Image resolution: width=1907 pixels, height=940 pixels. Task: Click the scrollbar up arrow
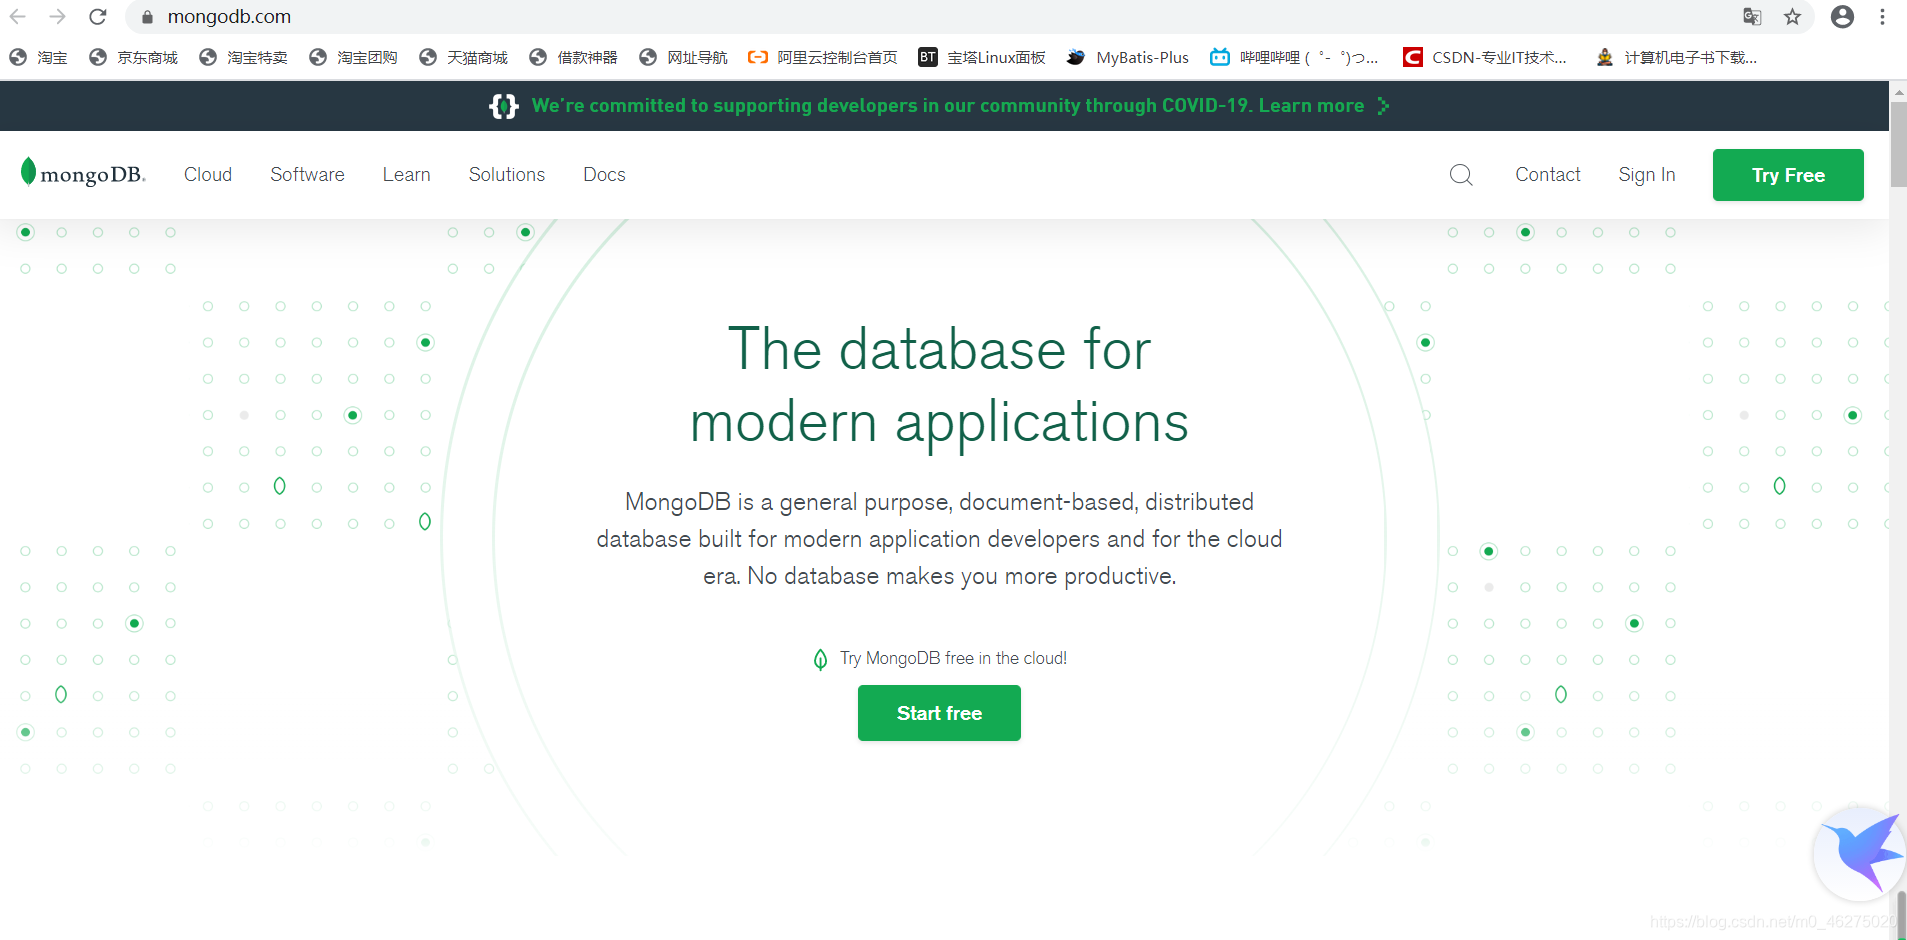point(1898,91)
